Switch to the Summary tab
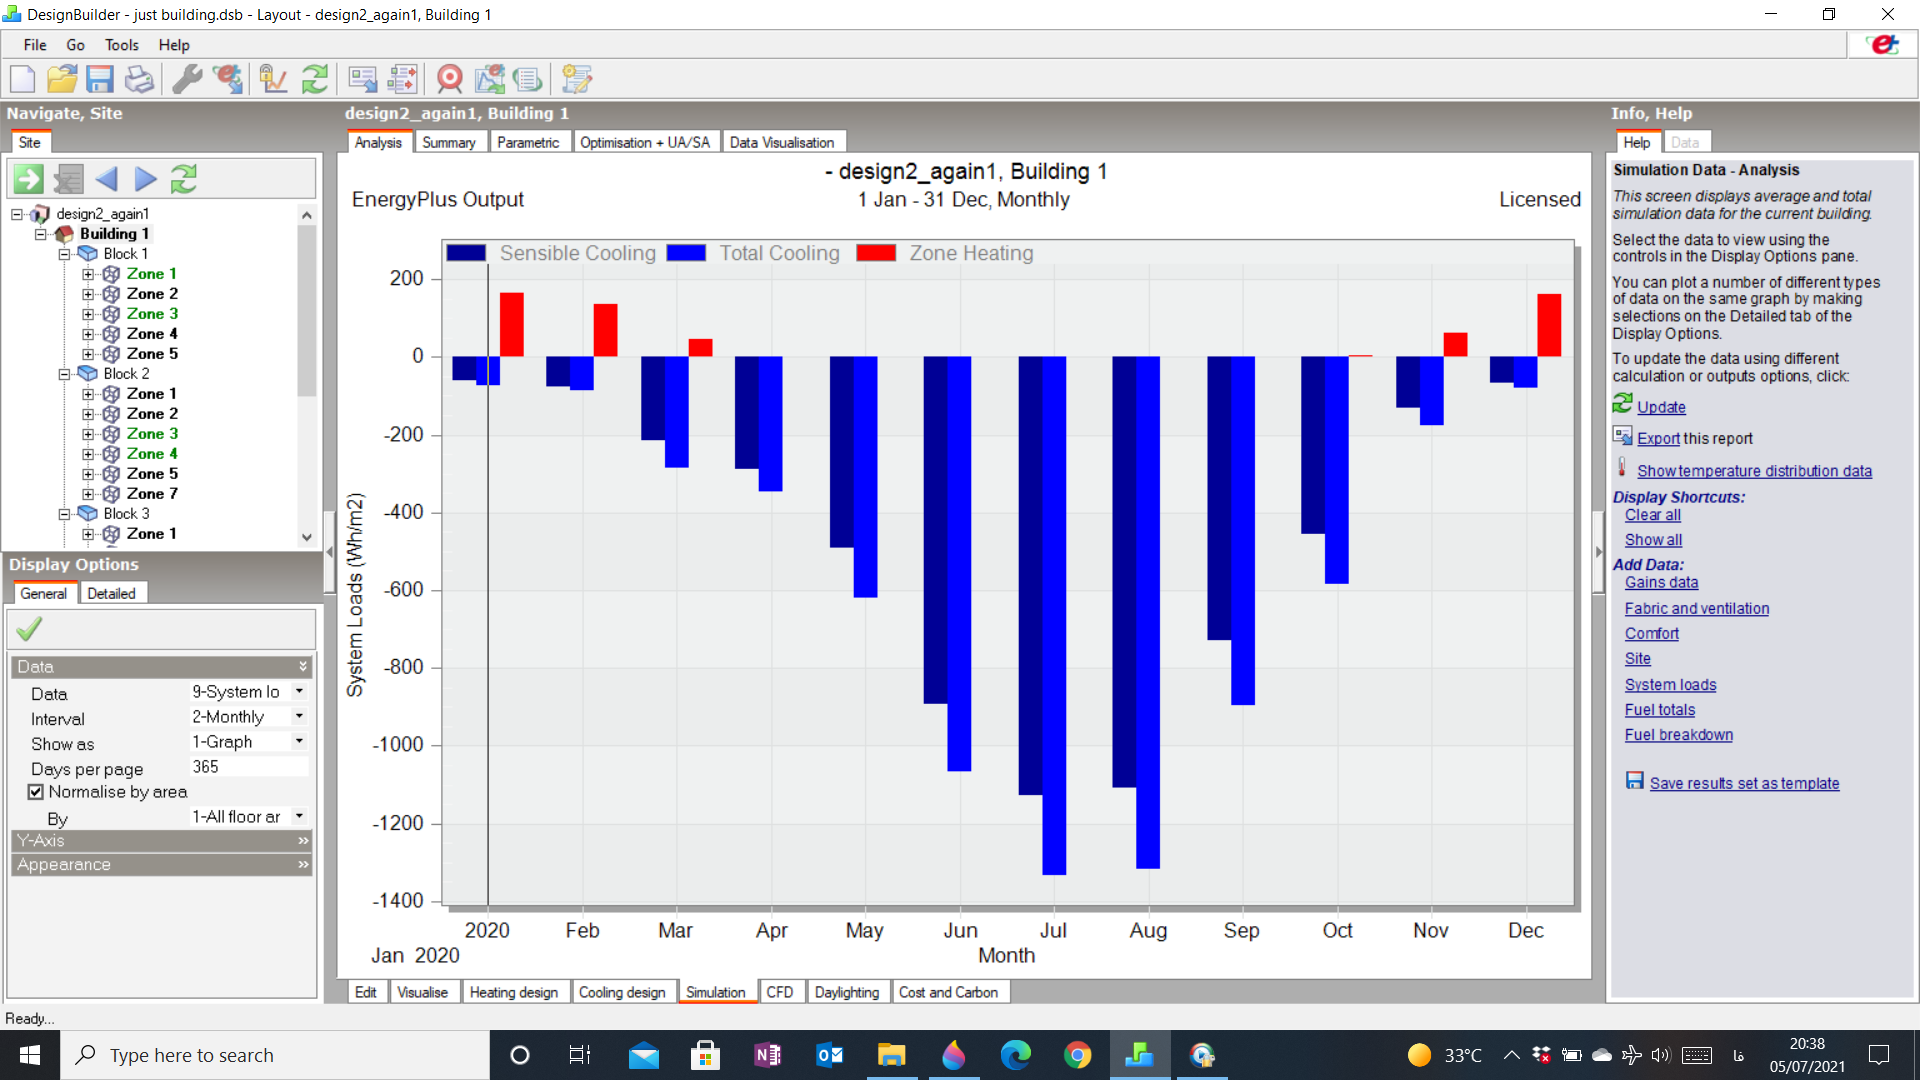Screen dimensions: 1920x1080 [448, 142]
